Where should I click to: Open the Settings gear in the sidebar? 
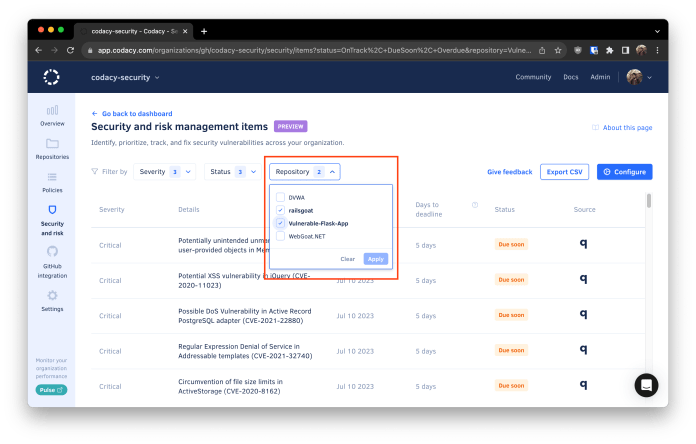pos(52,295)
